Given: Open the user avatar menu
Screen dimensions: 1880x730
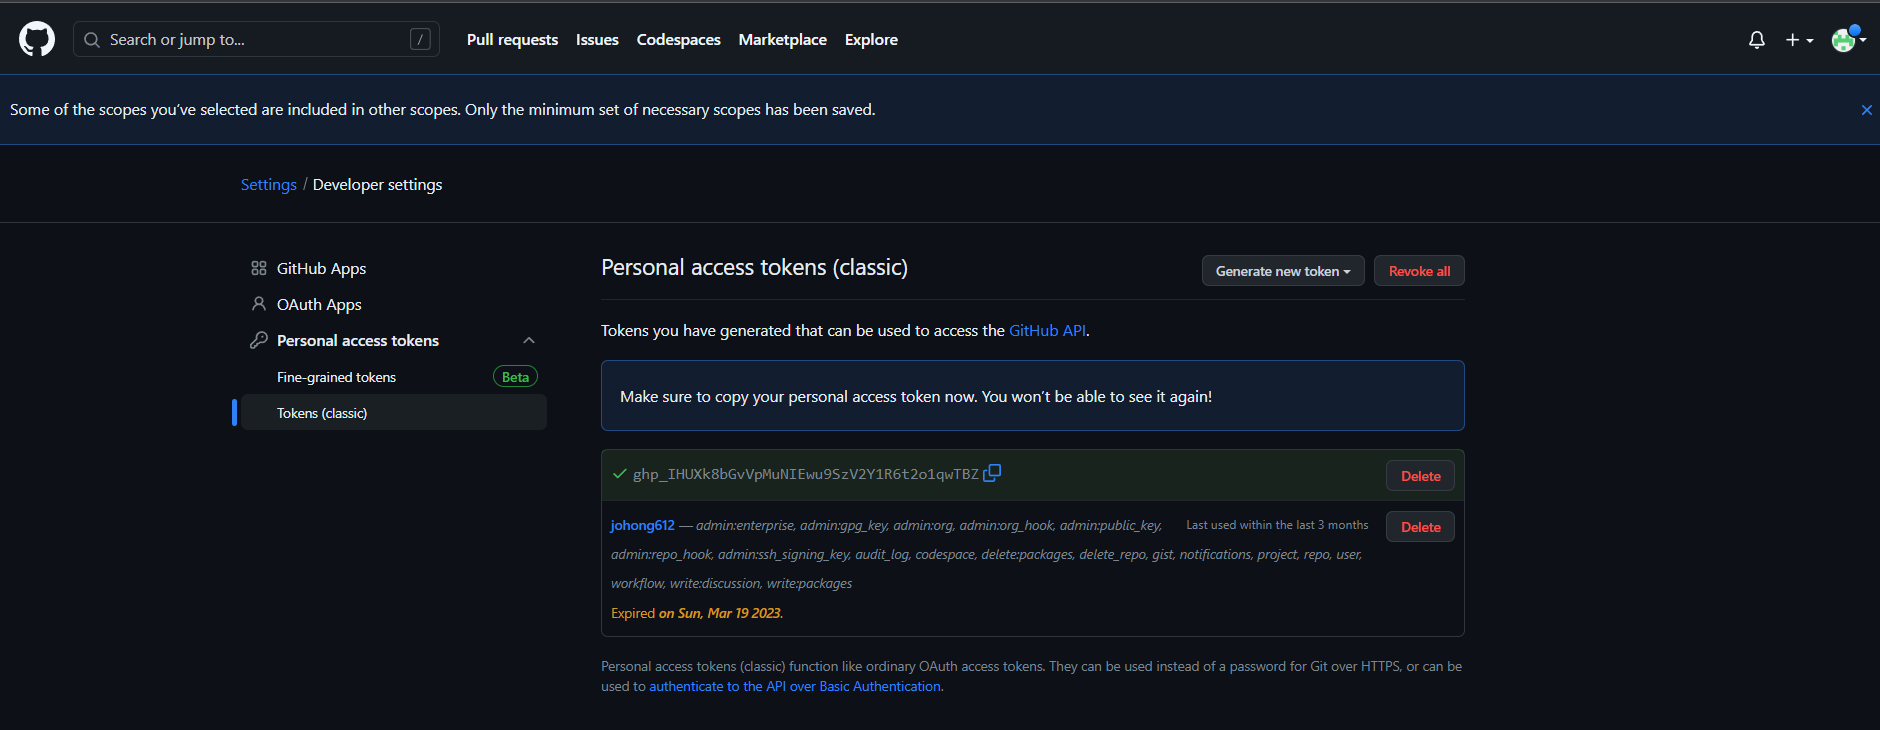Looking at the screenshot, I should click(1848, 40).
